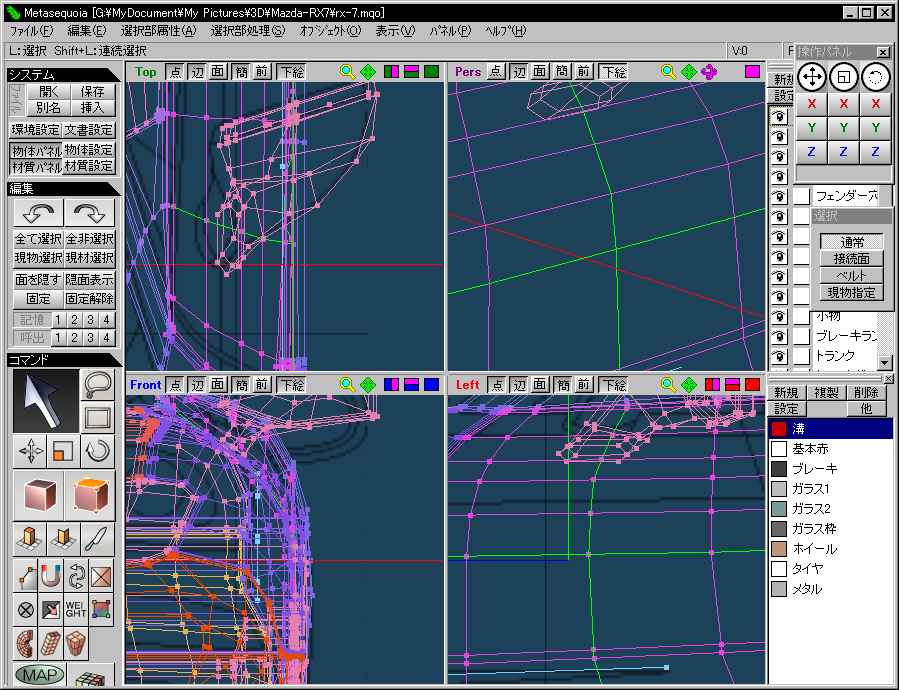This screenshot has width=899, height=690.
Task: Click the 全て選択 button
Action: 37,239
